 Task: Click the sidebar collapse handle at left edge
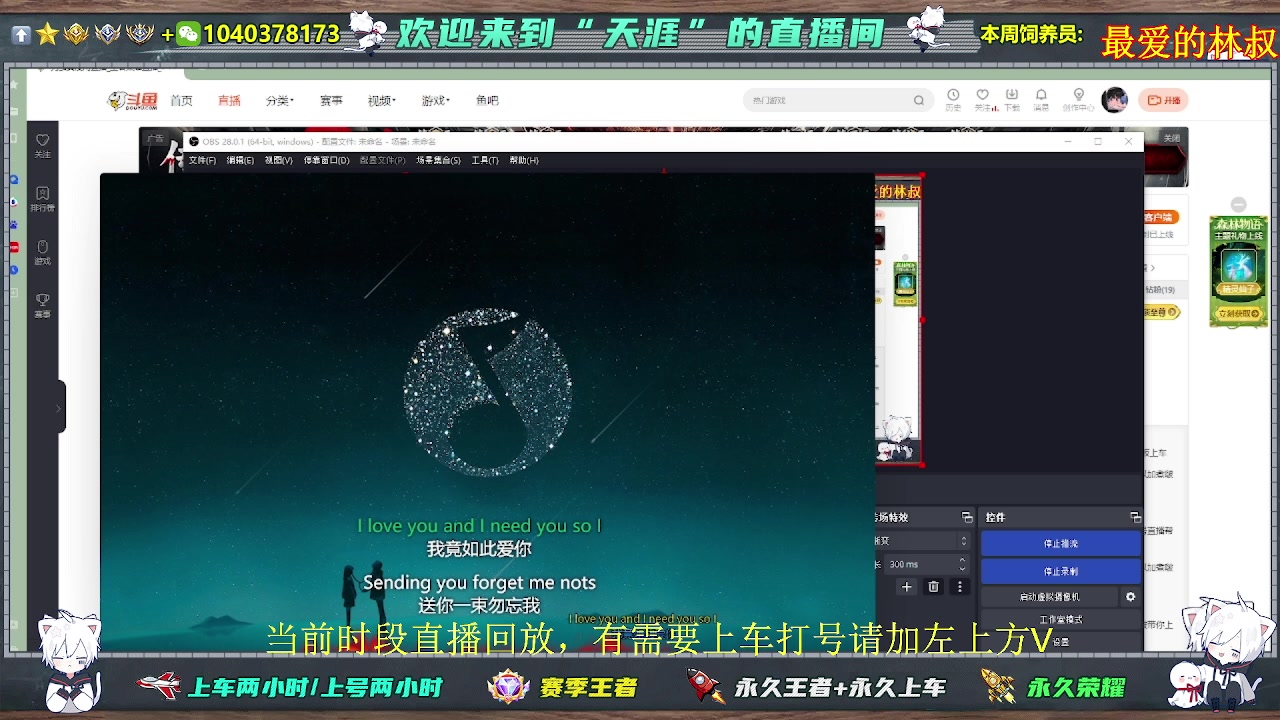click(58, 407)
